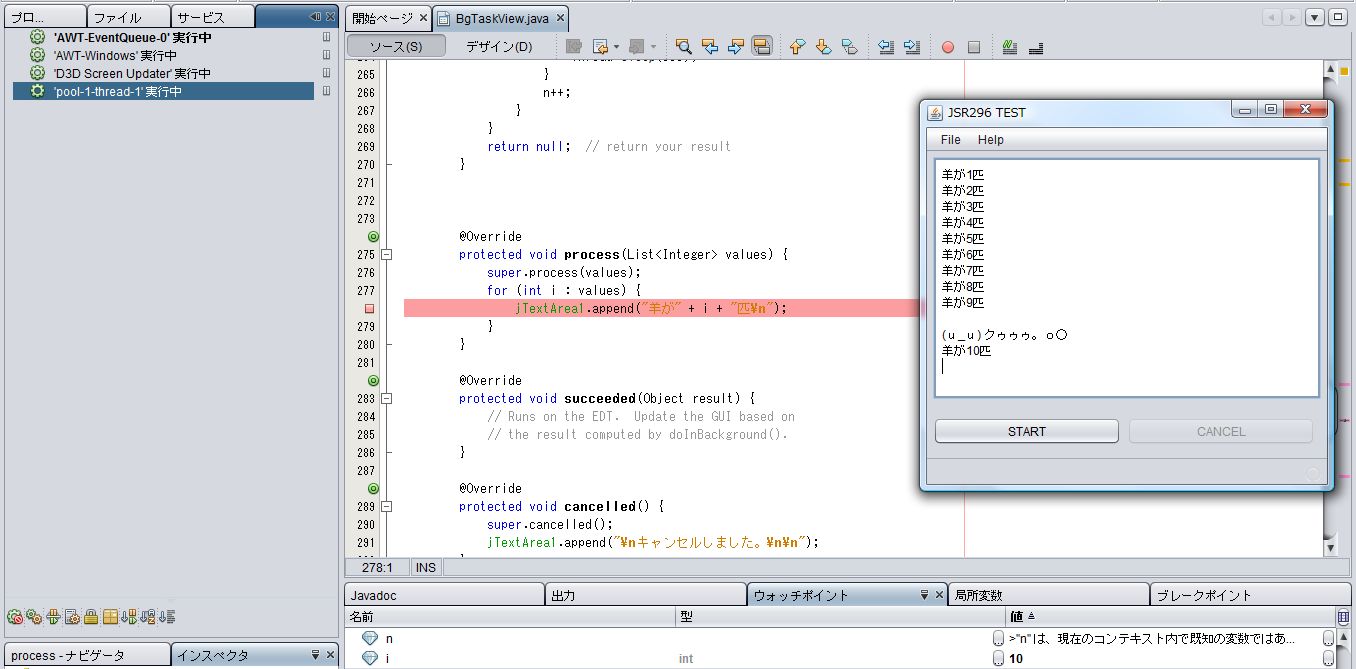Click the shift line left icon

coord(886,47)
